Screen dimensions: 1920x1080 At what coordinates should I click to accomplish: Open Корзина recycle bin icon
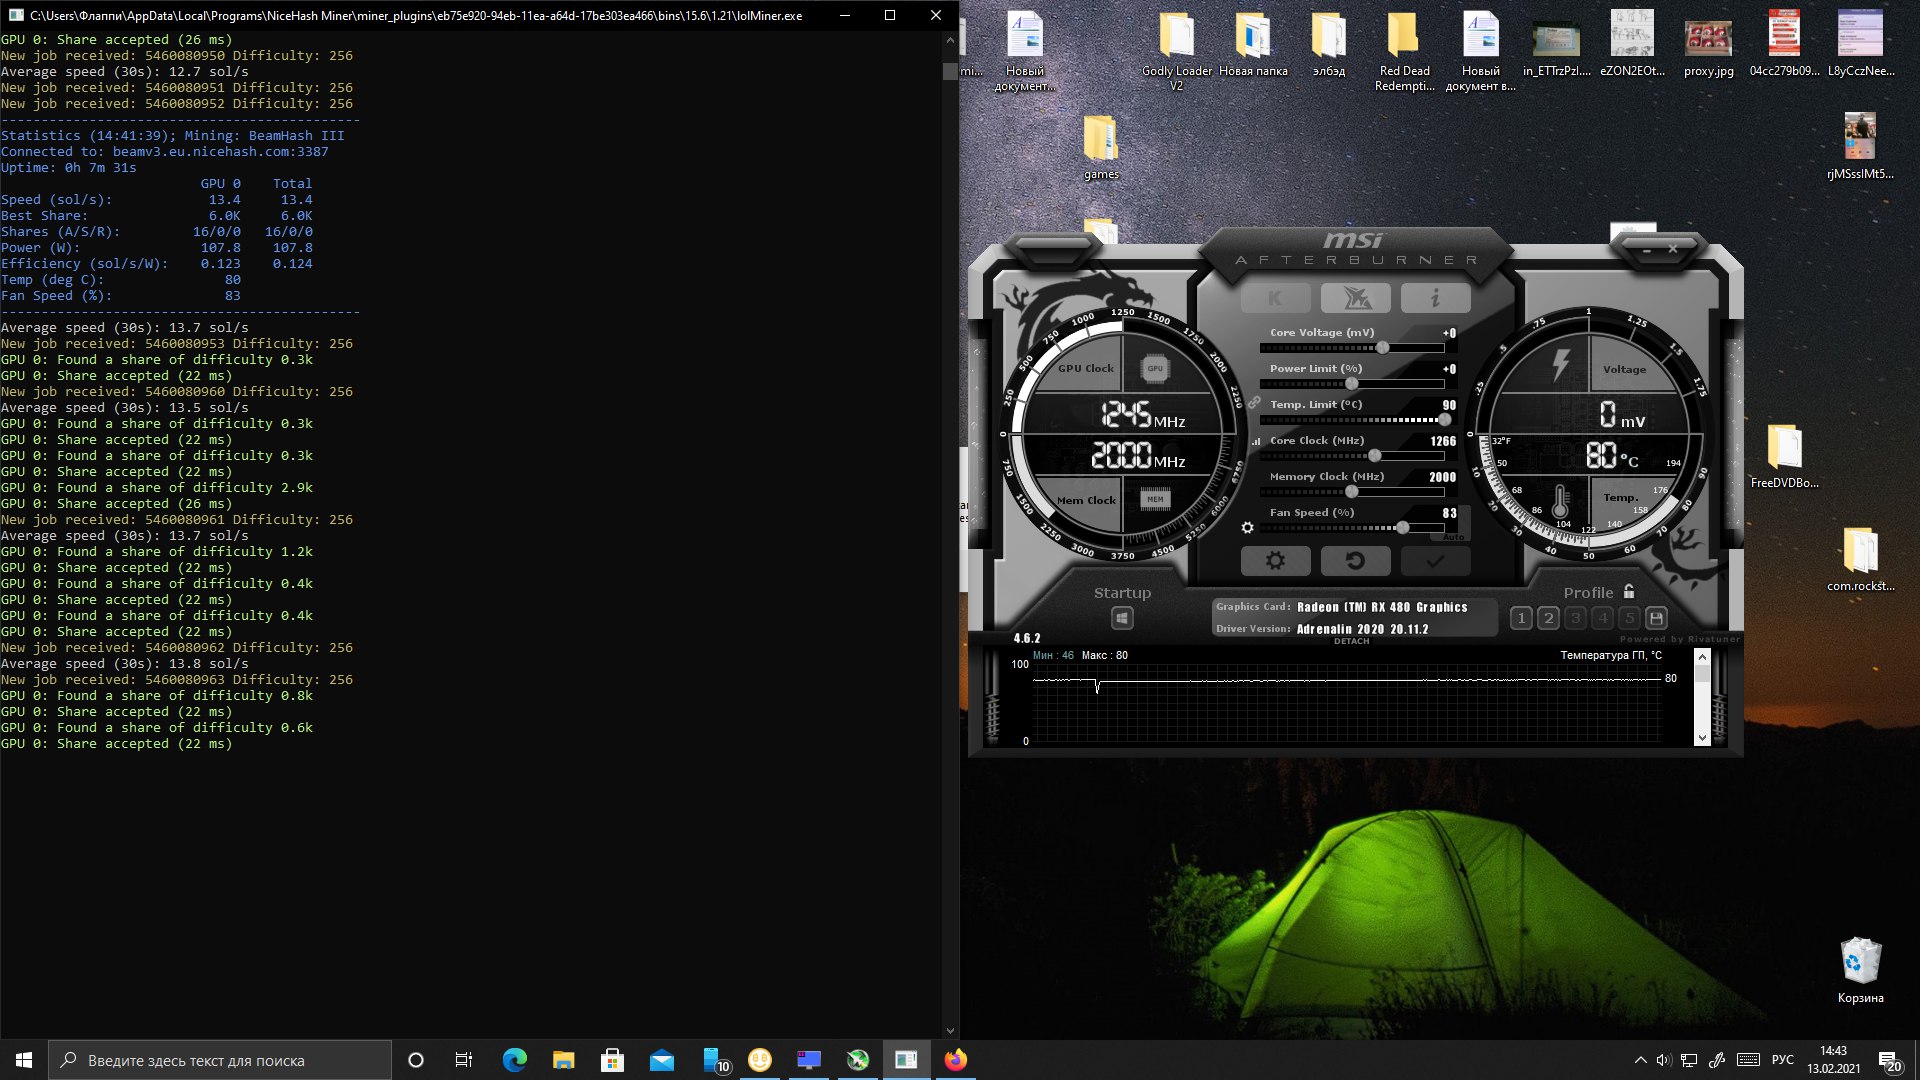point(1860,970)
